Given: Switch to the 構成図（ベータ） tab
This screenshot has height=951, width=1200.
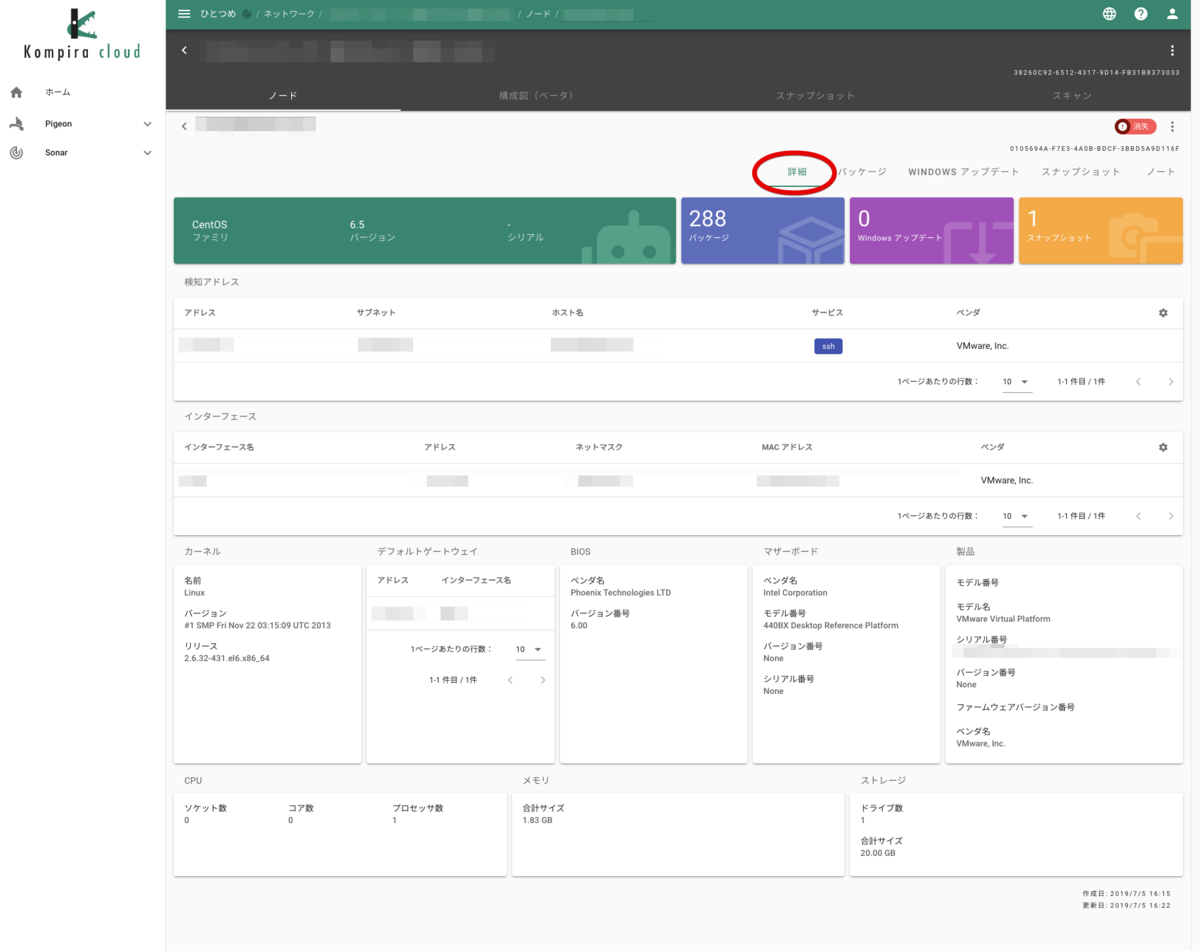Looking at the screenshot, I should point(536,96).
